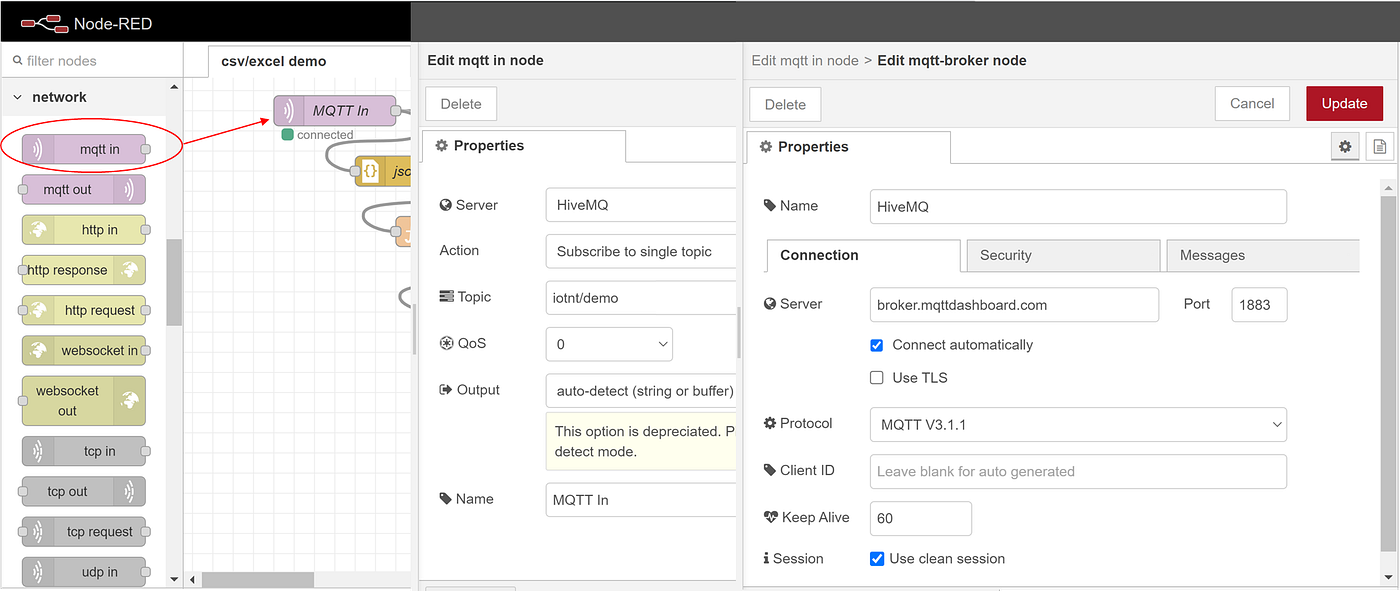Click Cancel in broker editor
This screenshot has height=591, width=1400.
point(1252,104)
